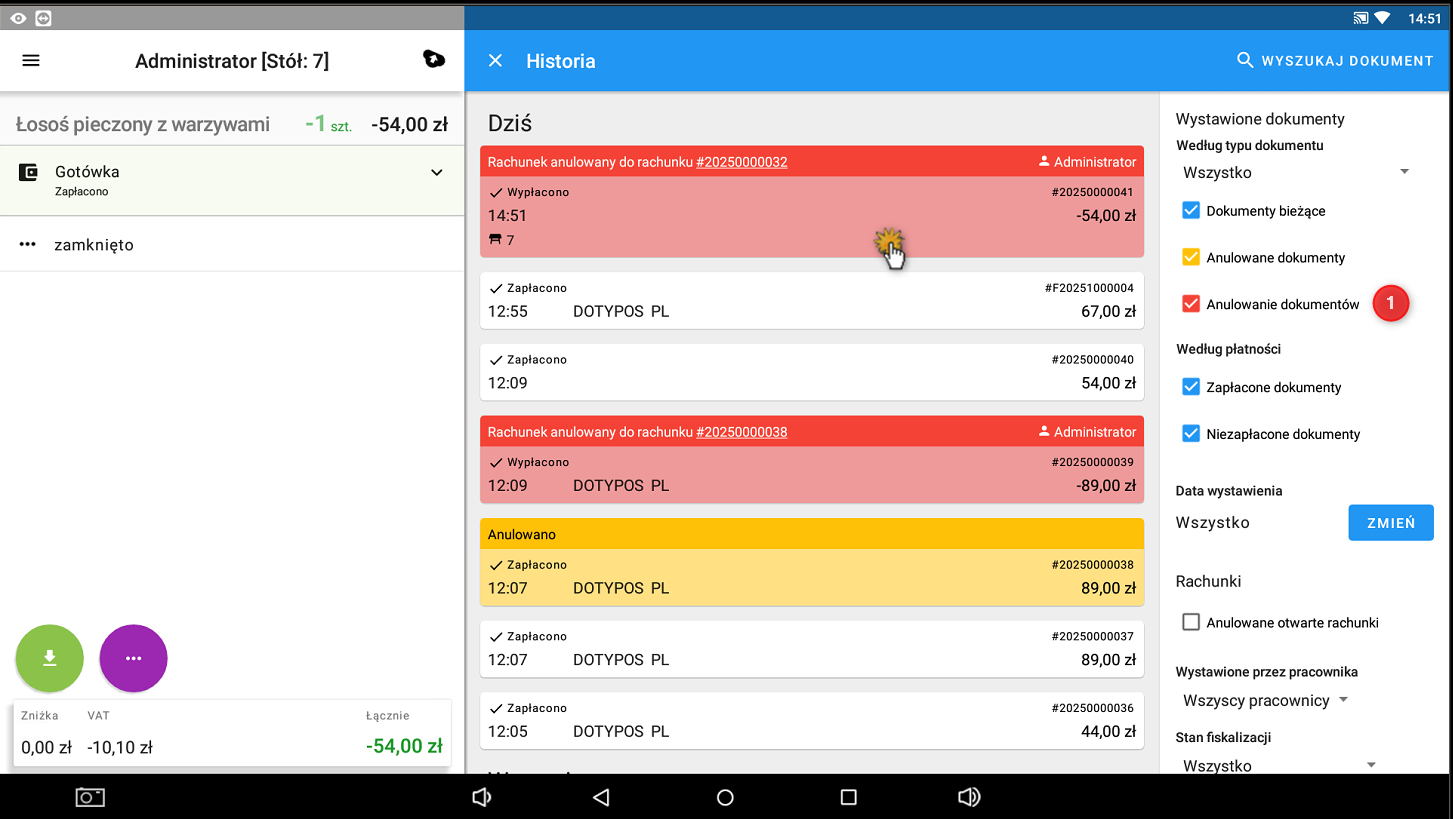Tap the Android home circle button

pyautogui.click(x=725, y=797)
